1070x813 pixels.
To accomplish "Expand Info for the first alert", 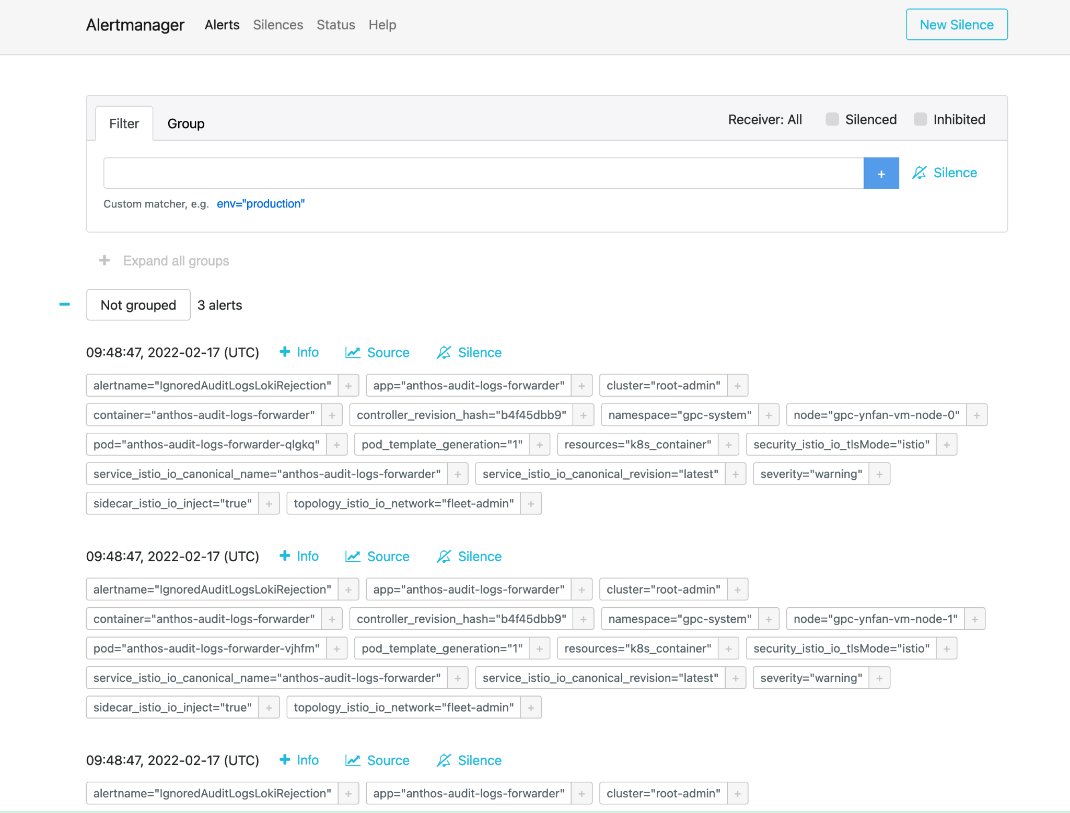I will (298, 352).
